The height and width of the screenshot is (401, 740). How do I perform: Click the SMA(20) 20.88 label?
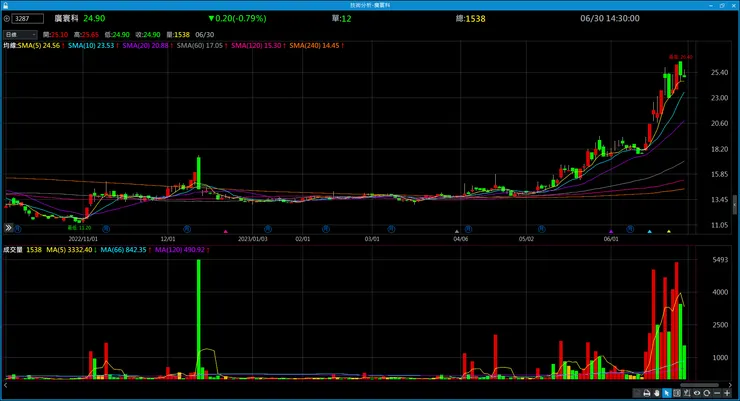coord(145,46)
